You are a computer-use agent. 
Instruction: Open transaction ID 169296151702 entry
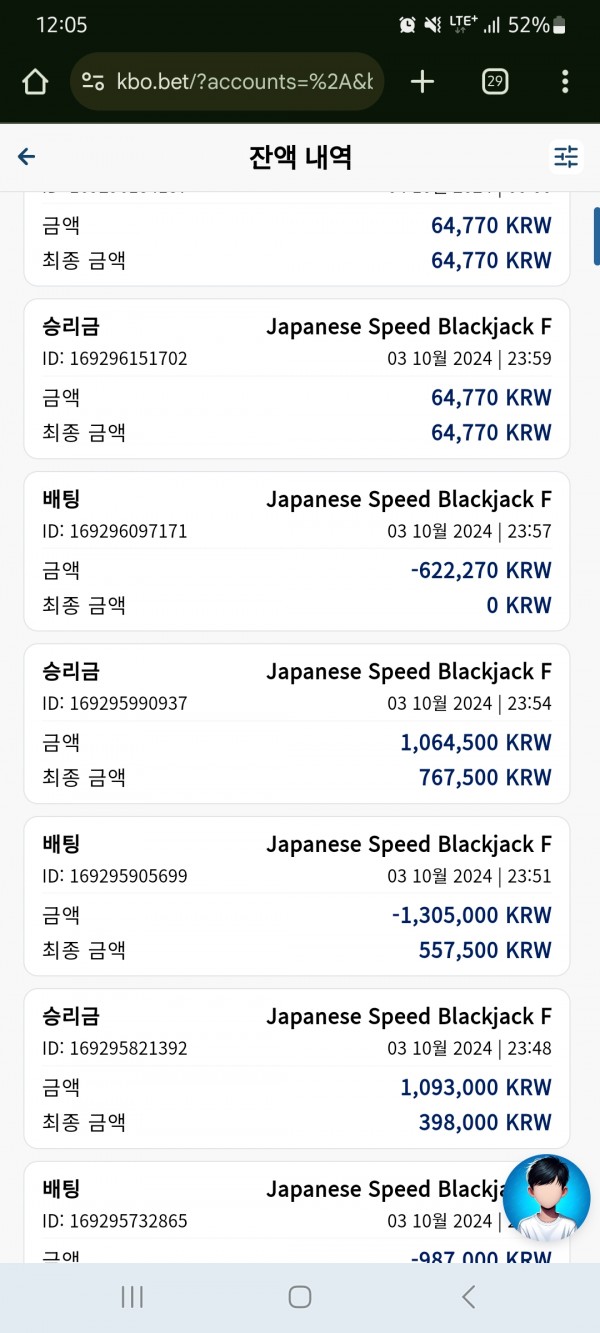[297, 379]
